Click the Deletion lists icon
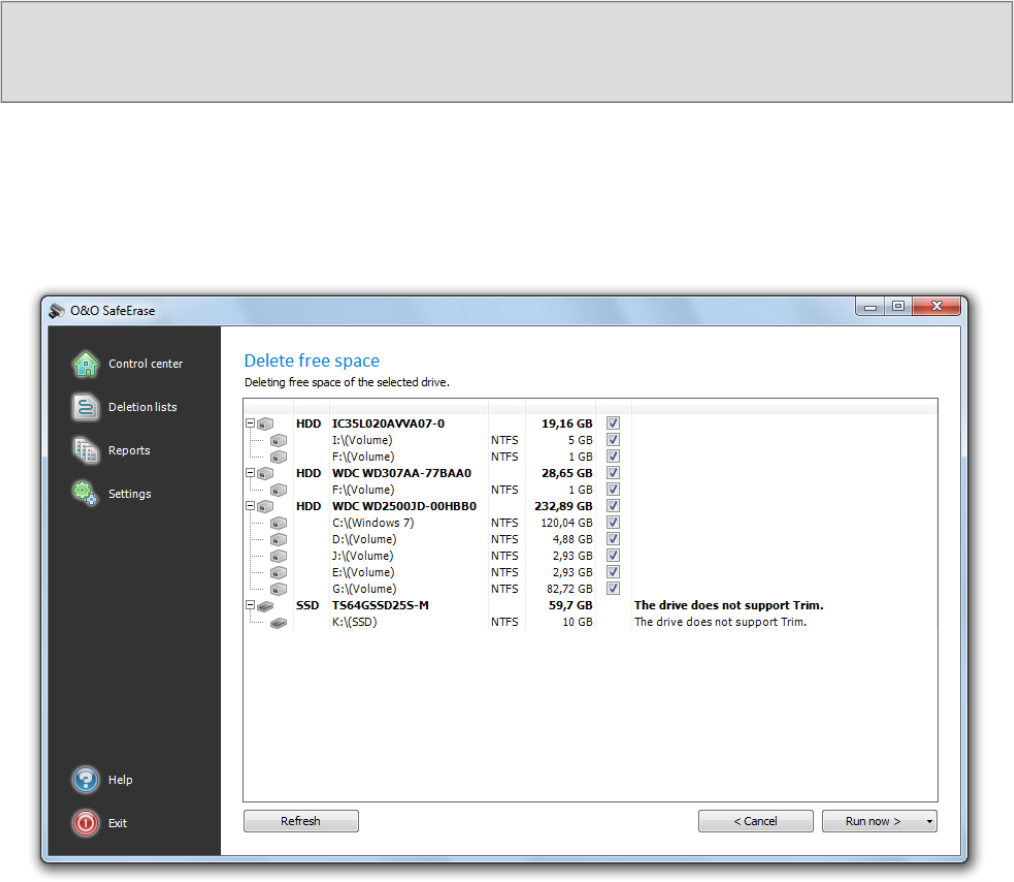This screenshot has width=1014, height=882. click(x=86, y=407)
